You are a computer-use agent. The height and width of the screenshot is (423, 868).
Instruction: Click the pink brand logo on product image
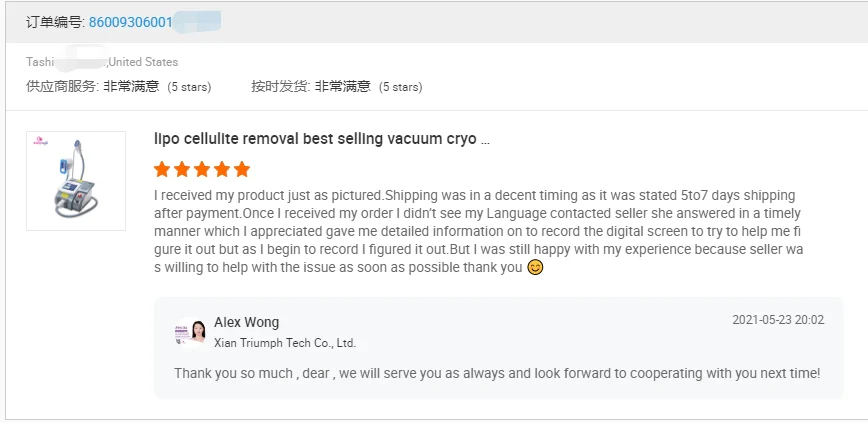click(x=40, y=142)
